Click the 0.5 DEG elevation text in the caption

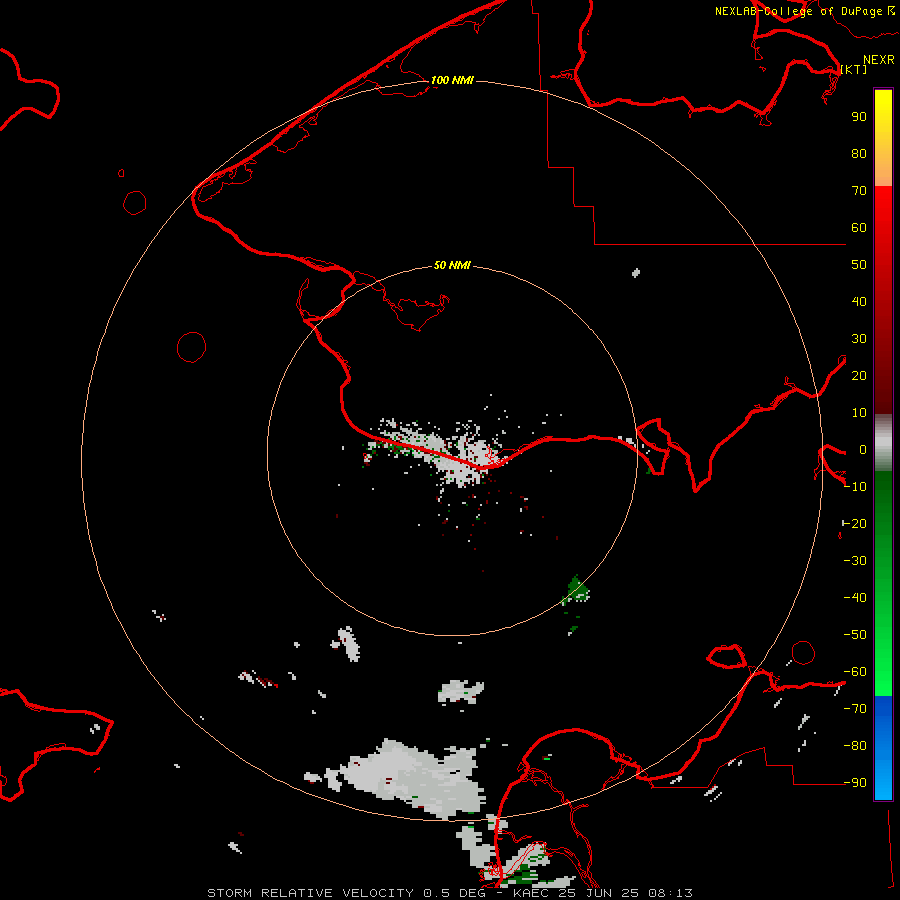(x=455, y=893)
